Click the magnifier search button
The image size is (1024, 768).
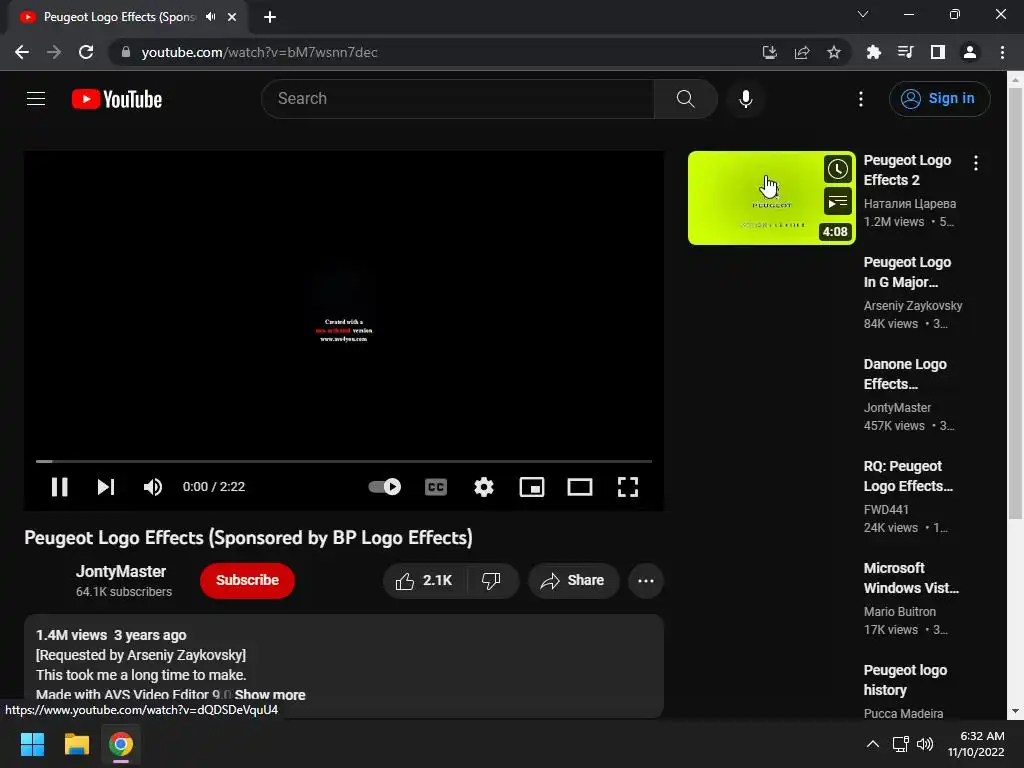(685, 99)
